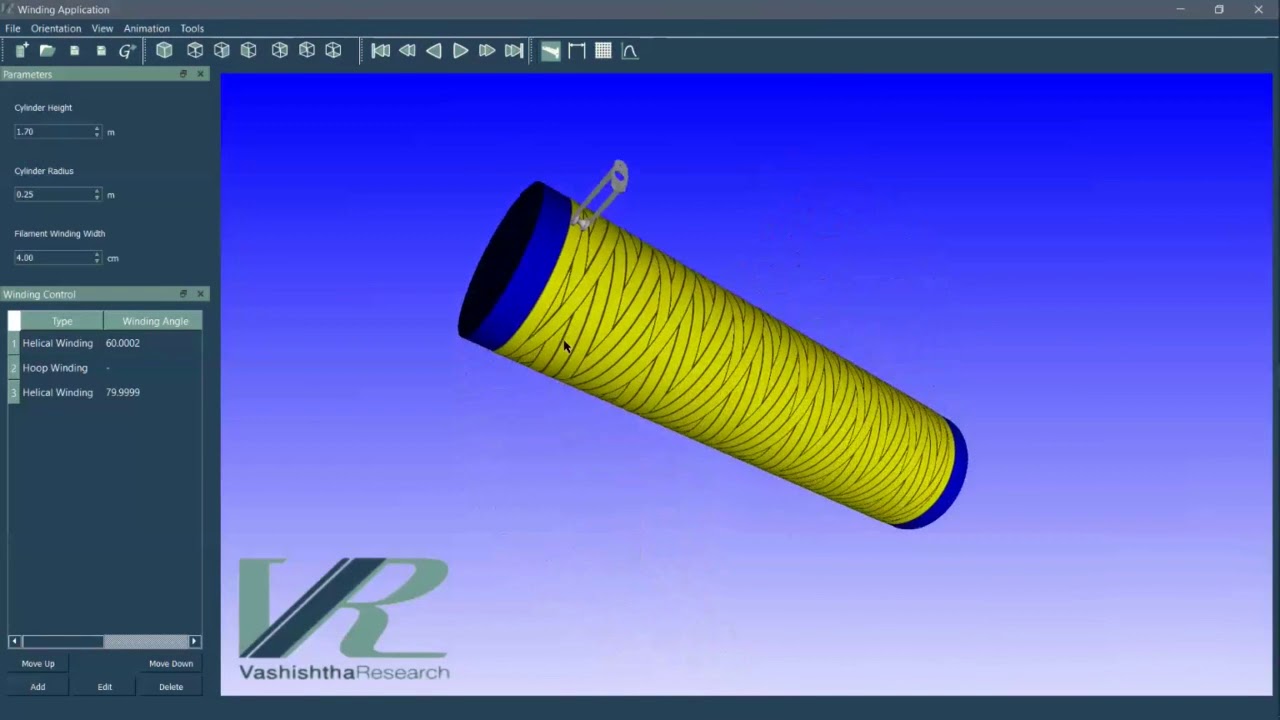
Task: Select the seventh cube orientation icon
Action: click(334, 50)
